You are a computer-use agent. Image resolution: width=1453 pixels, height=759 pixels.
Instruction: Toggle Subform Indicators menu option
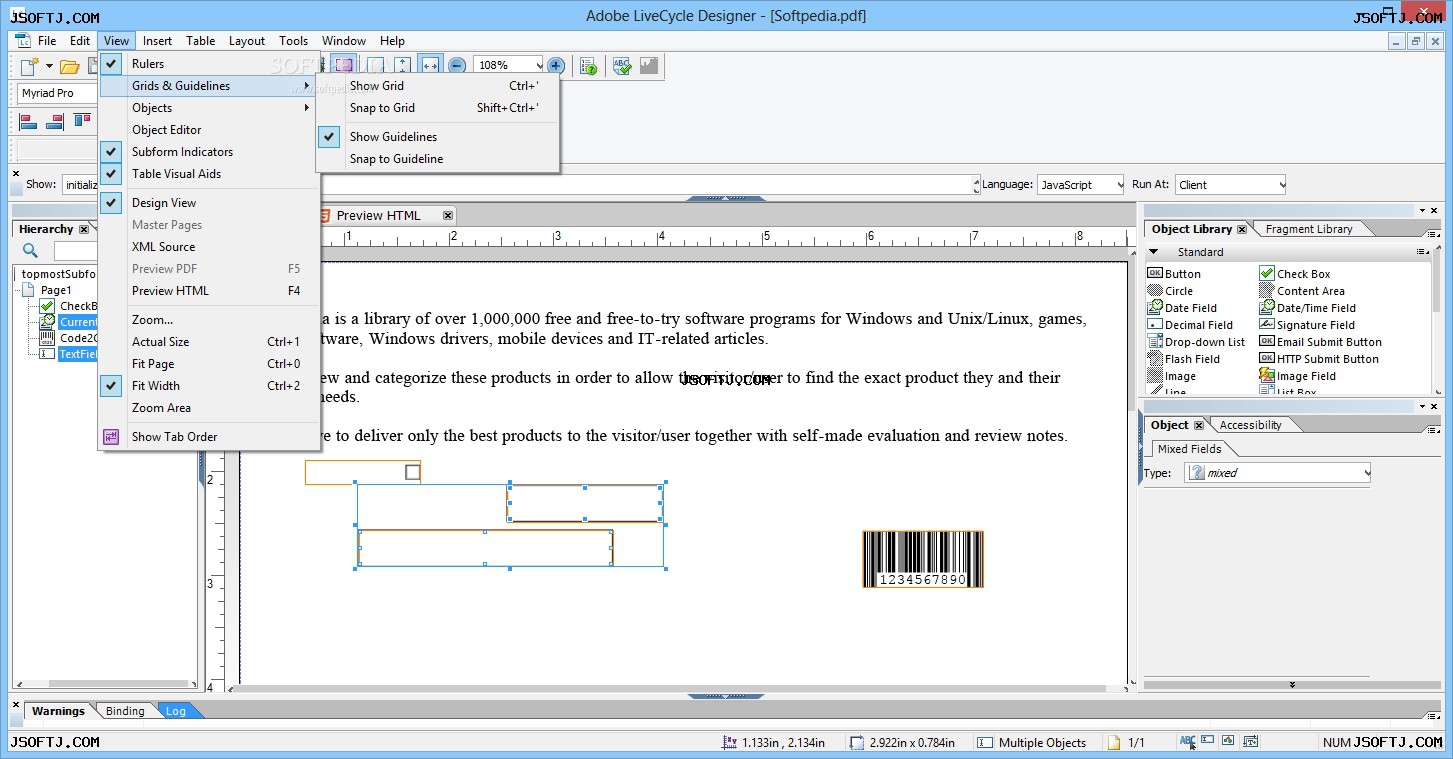(209, 152)
